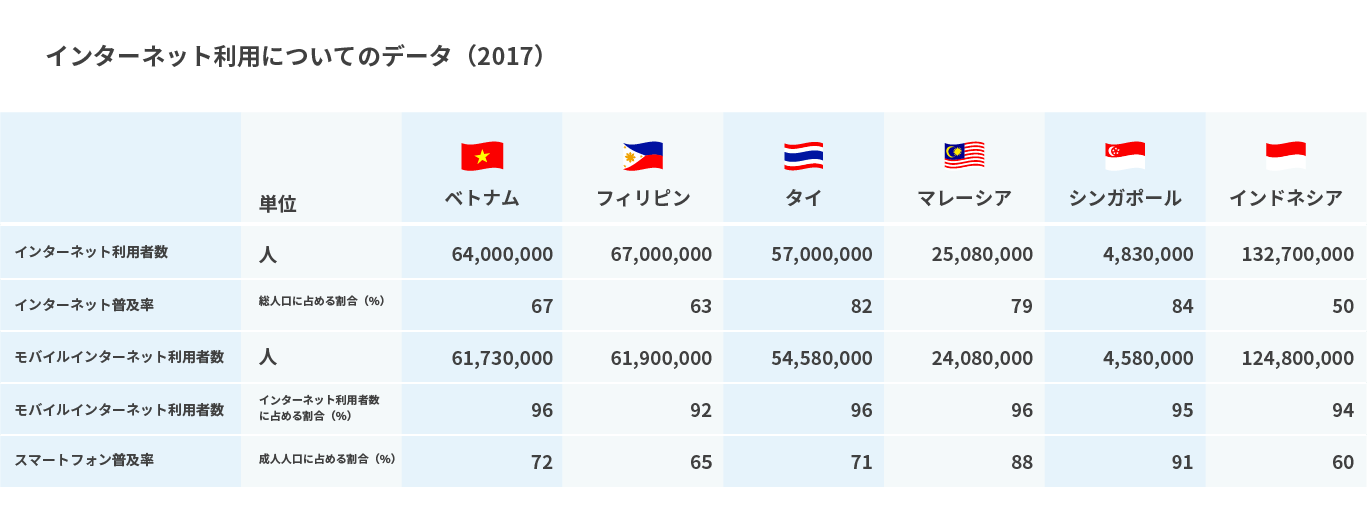Click the Indonesia flag icon
Screen dimensions: 1367x508
pyautogui.click(x=1286, y=156)
